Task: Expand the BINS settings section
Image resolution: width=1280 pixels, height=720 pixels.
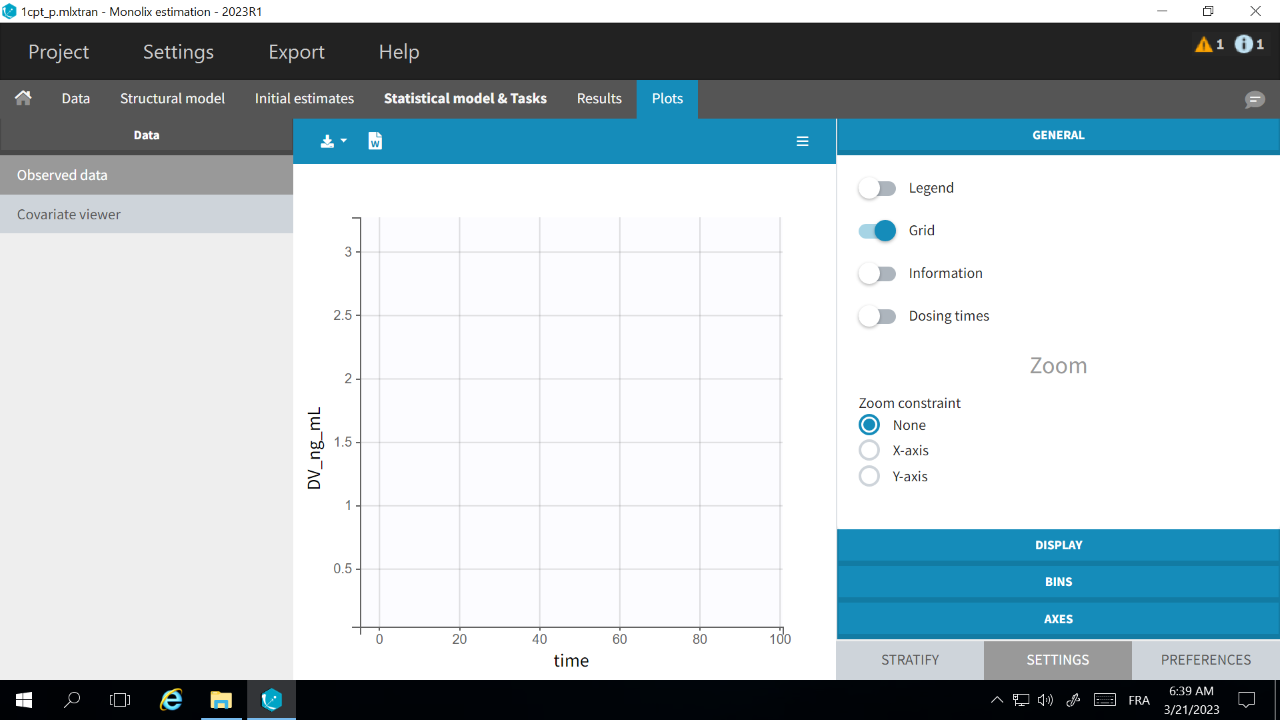Action: [x=1058, y=582]
